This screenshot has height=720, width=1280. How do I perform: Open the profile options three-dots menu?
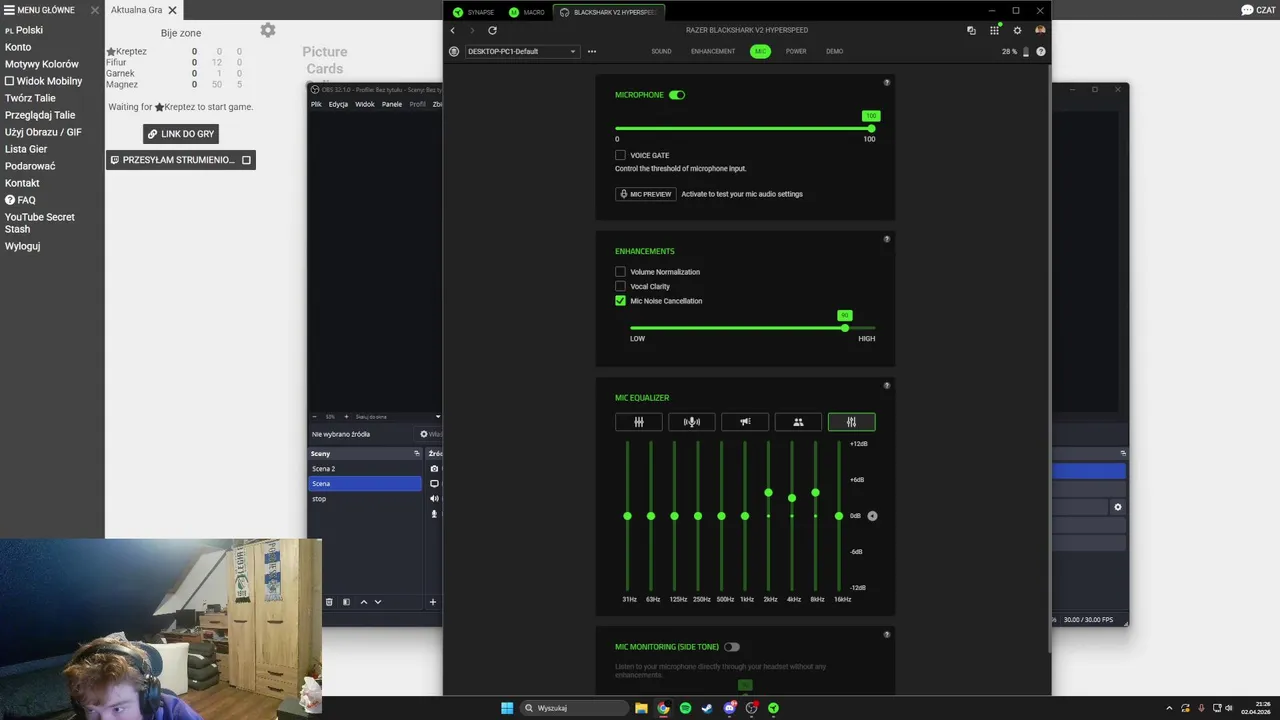pyautogui.click(x=592, y=52)
